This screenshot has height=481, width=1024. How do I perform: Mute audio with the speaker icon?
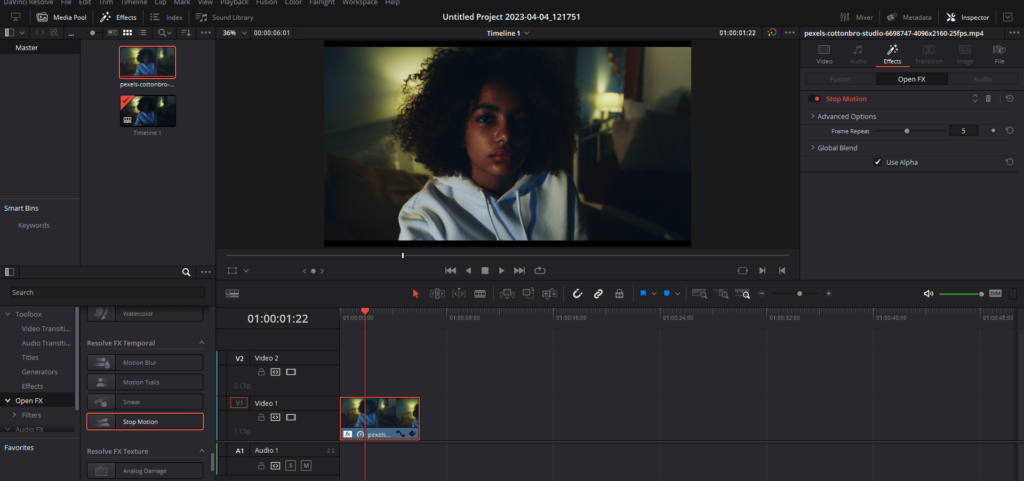pyautogui.click(x=928, y=294)
